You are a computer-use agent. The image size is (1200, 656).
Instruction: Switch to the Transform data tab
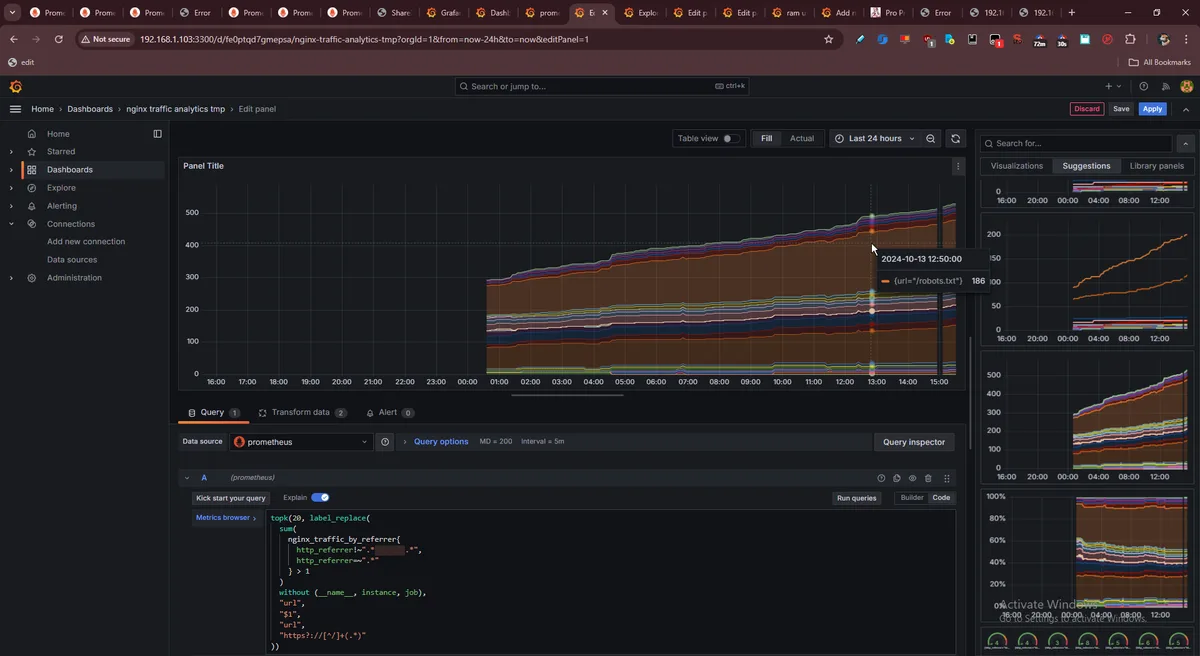click(302, 412)
